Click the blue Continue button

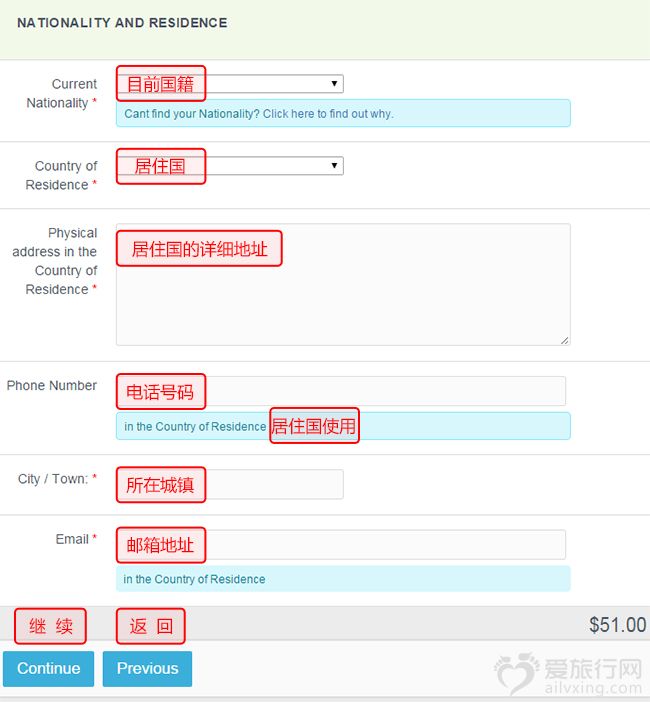pos(48,668)
